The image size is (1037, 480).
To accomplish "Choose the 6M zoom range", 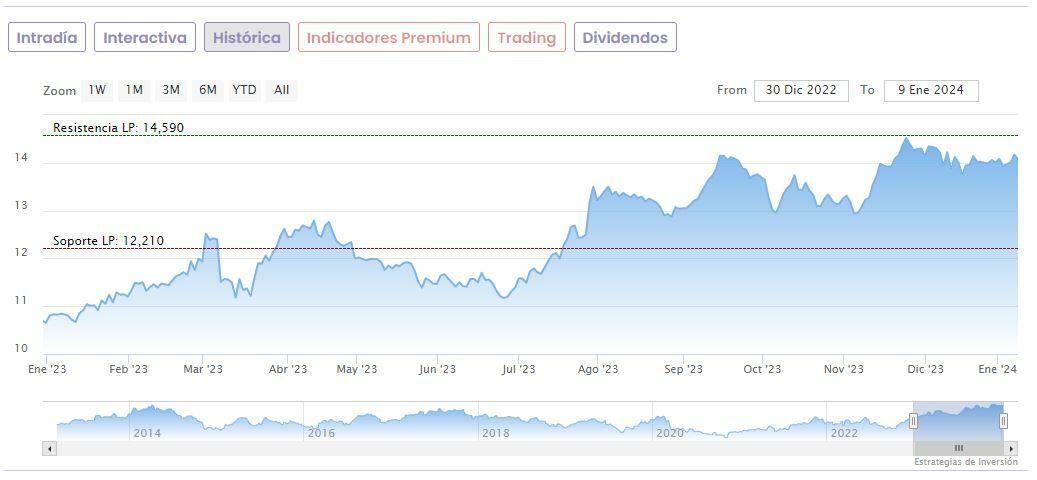I will pyautogui.click(x=208, y=90).
